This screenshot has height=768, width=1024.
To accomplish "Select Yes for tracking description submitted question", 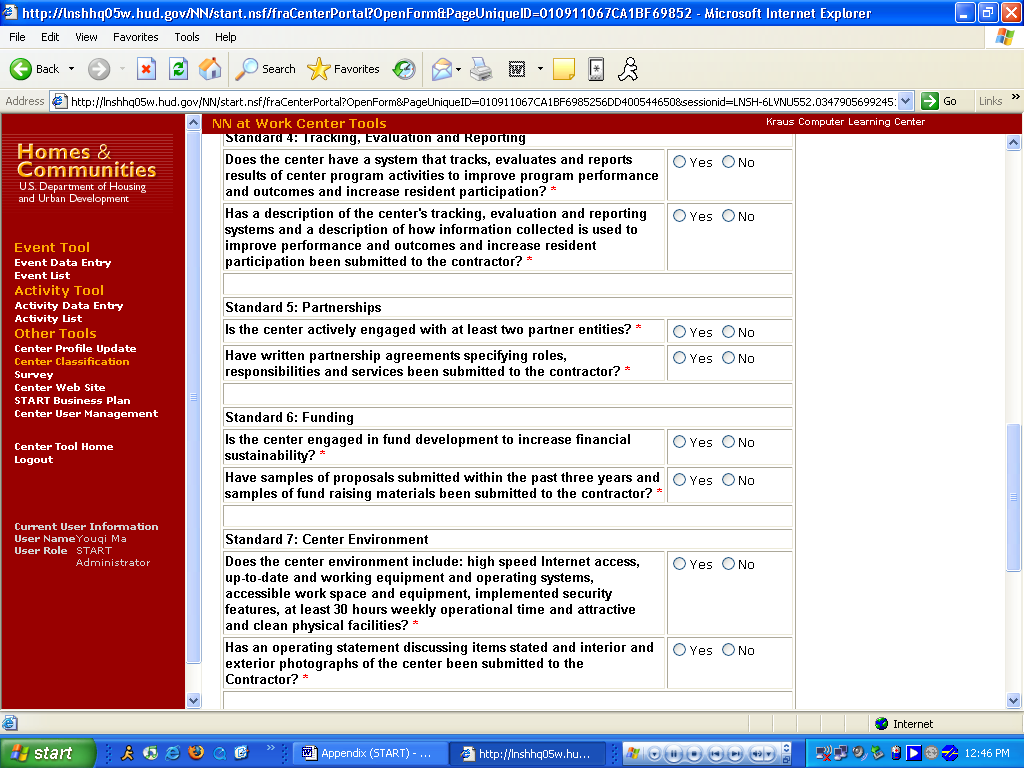I will [x=679, y=216].
